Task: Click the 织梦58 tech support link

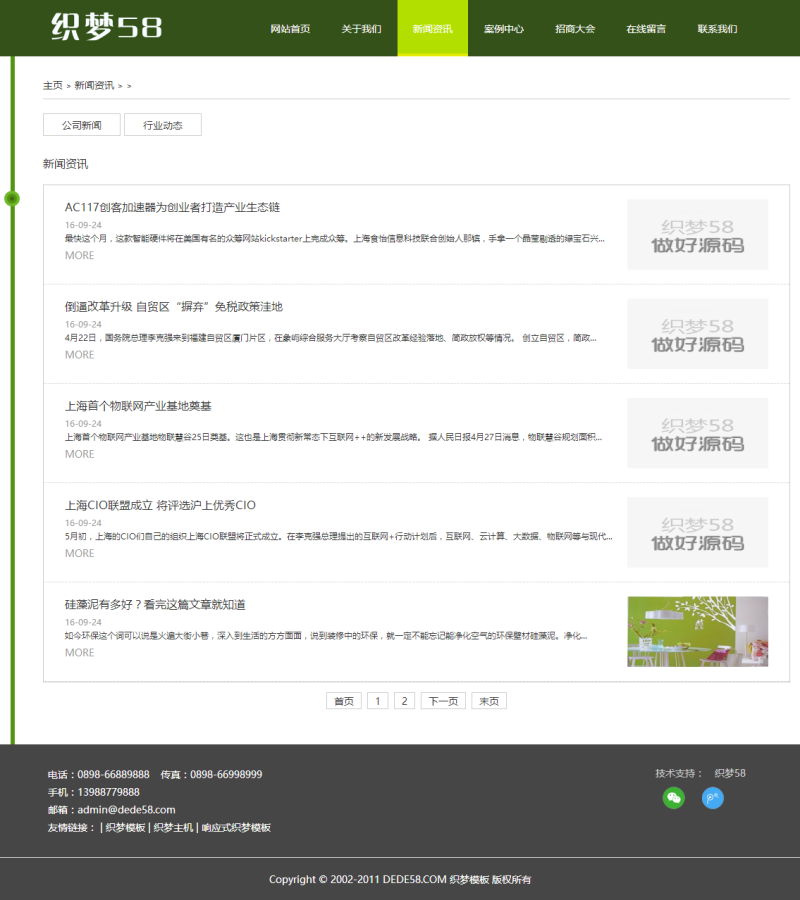Action: [730, 773]
